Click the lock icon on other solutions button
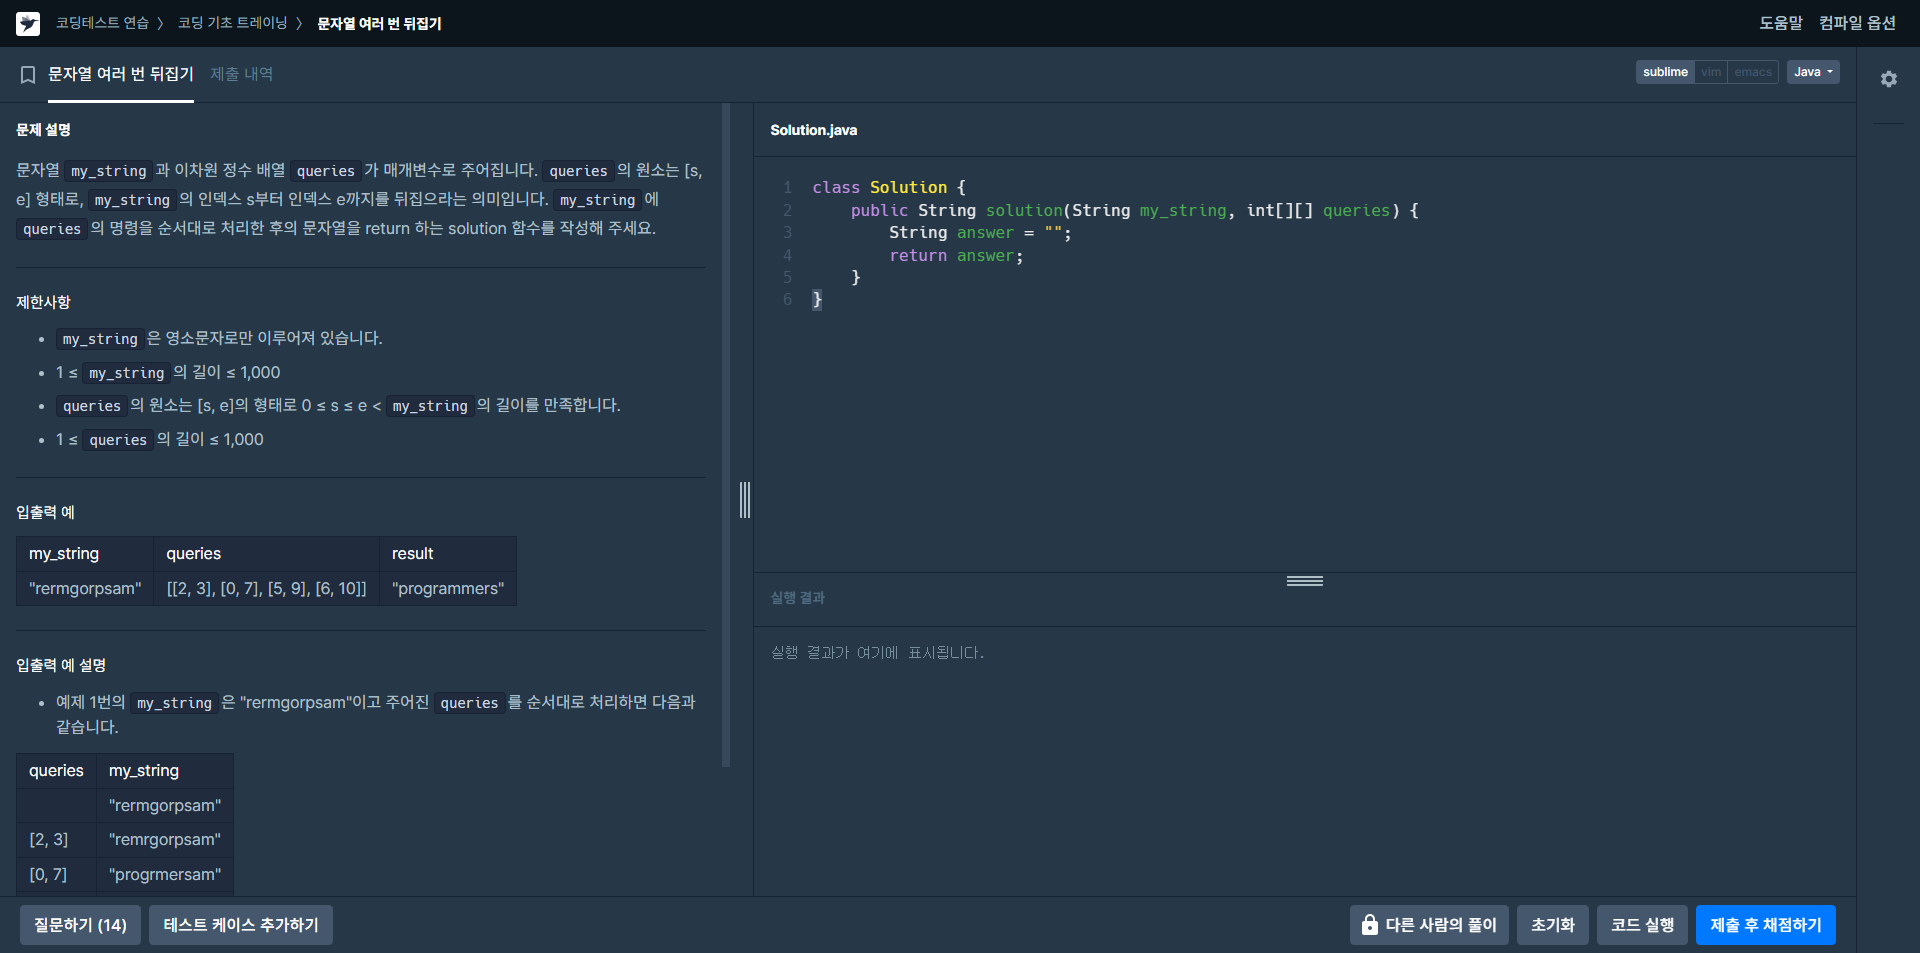Image resolution: width=1920 pixels, height=953 pixels. point(1369,925)
